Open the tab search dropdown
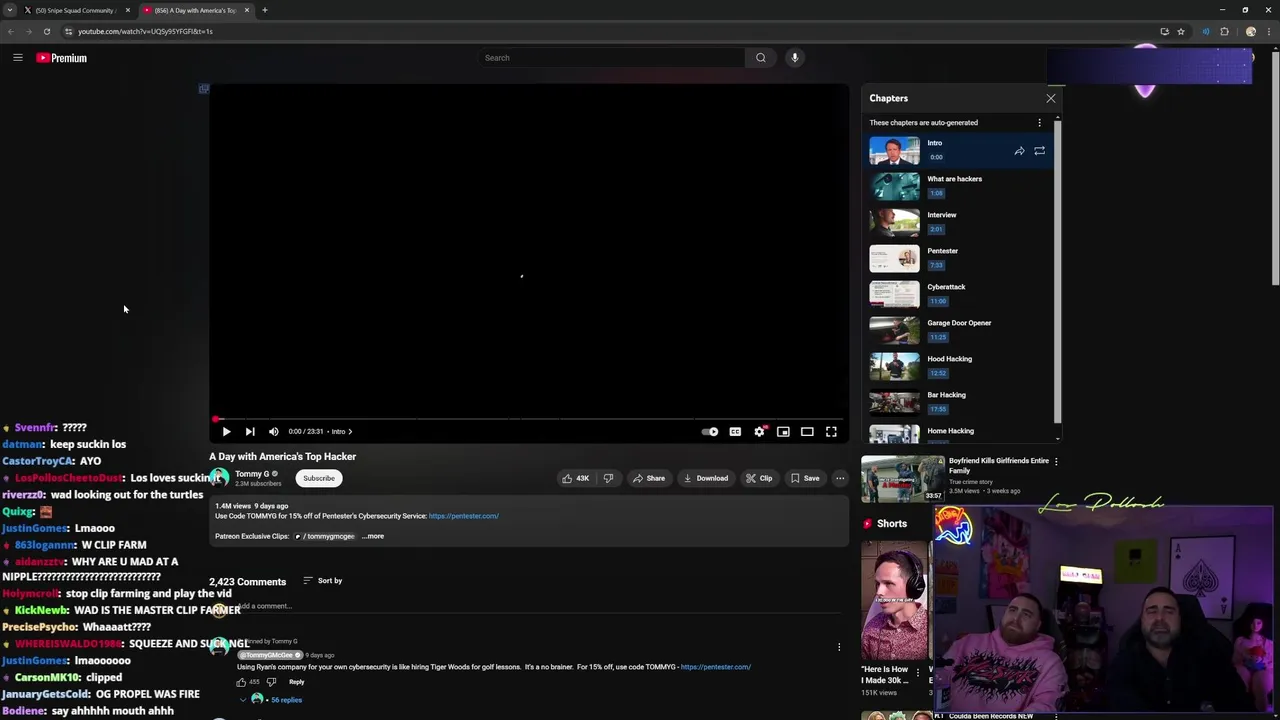Image resolution: width=1280 pixels, height=720 pixels. (9, 10)
